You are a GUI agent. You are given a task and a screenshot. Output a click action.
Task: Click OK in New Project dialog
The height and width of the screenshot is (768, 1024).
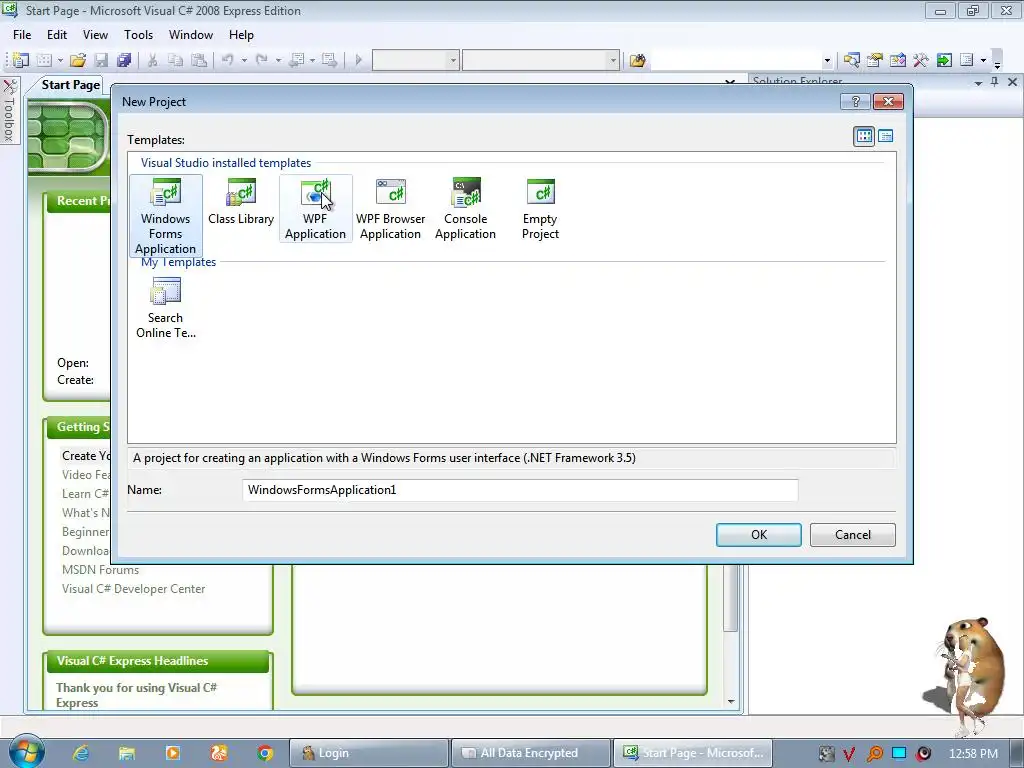point(758,535)
